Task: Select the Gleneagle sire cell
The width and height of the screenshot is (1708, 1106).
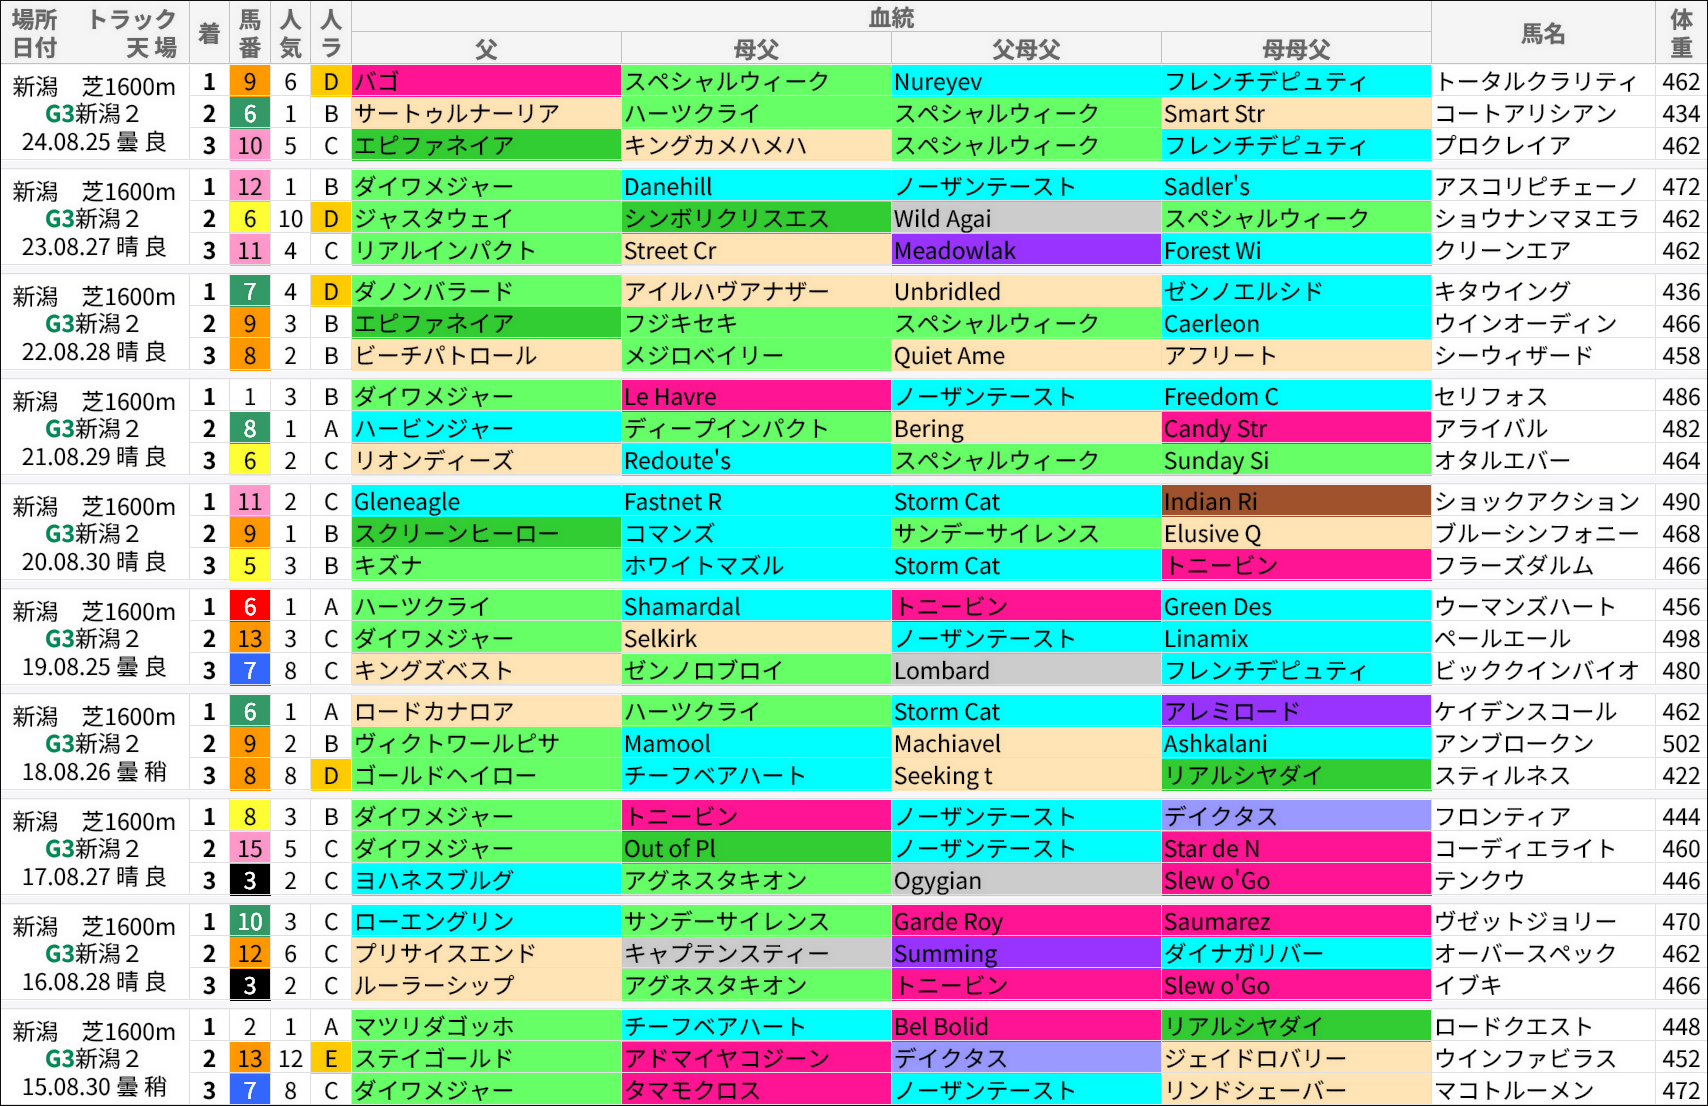Action: pyautogui.click(x=486, y=502)
